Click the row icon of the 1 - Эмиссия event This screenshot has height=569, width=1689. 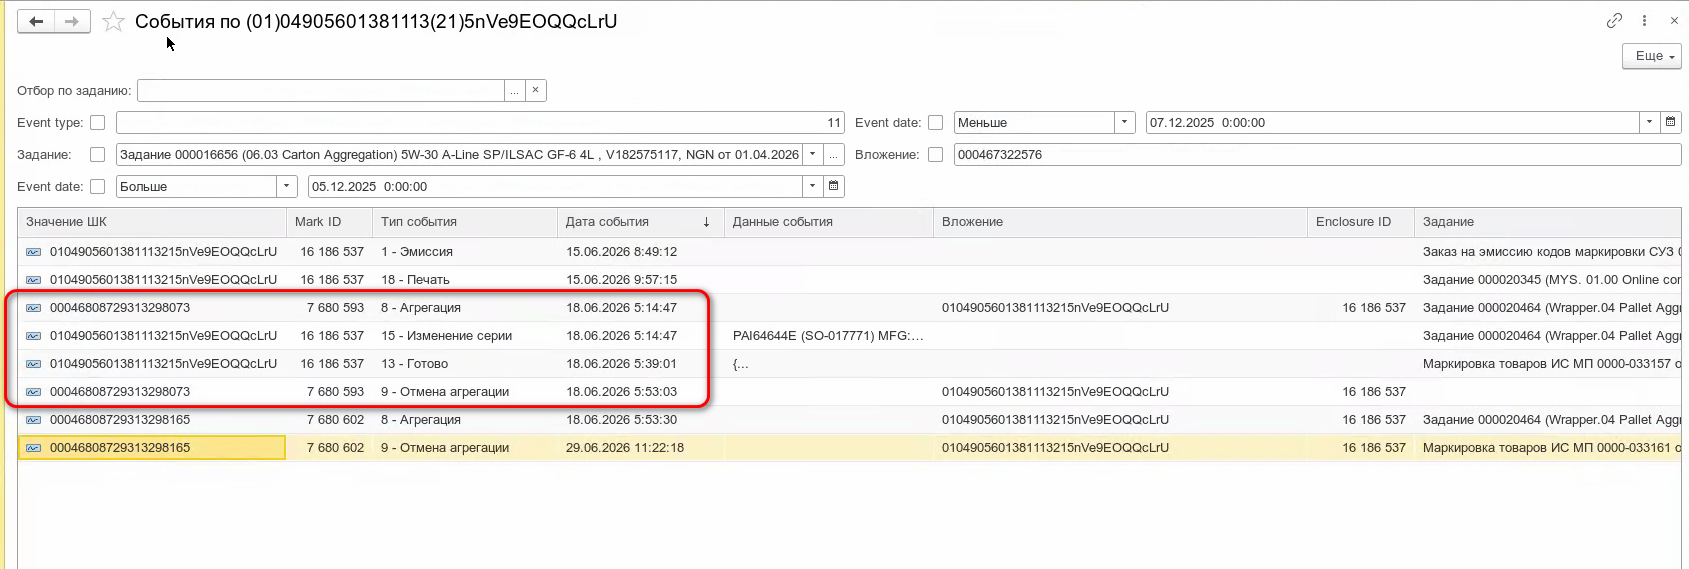click(x=34, y=252)
